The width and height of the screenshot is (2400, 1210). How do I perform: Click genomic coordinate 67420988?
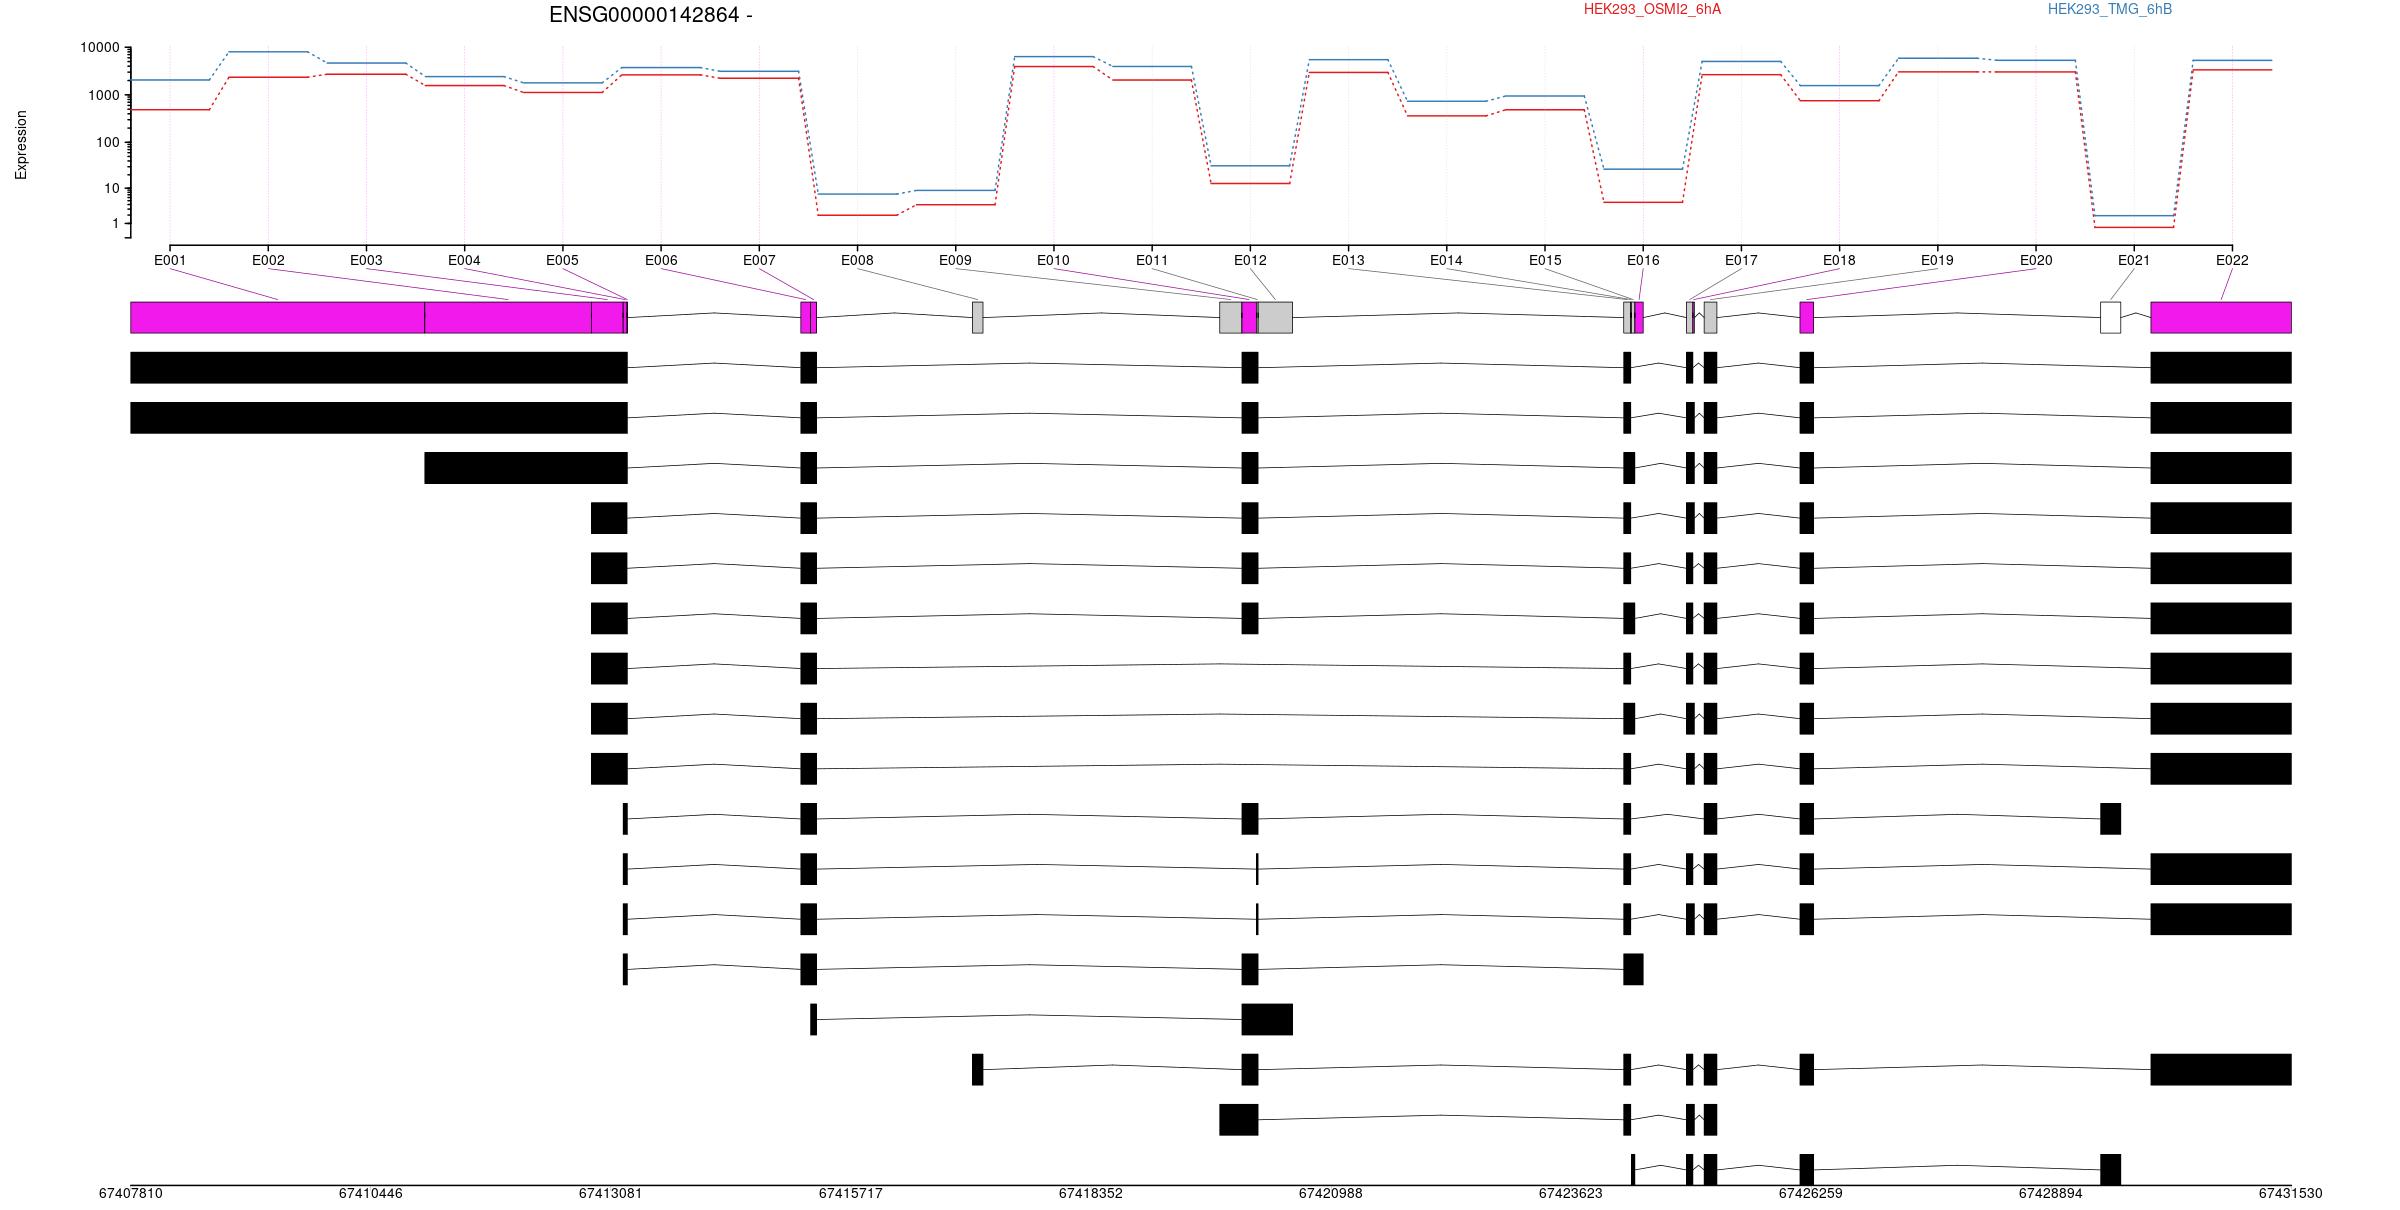pos(1331,1193)
